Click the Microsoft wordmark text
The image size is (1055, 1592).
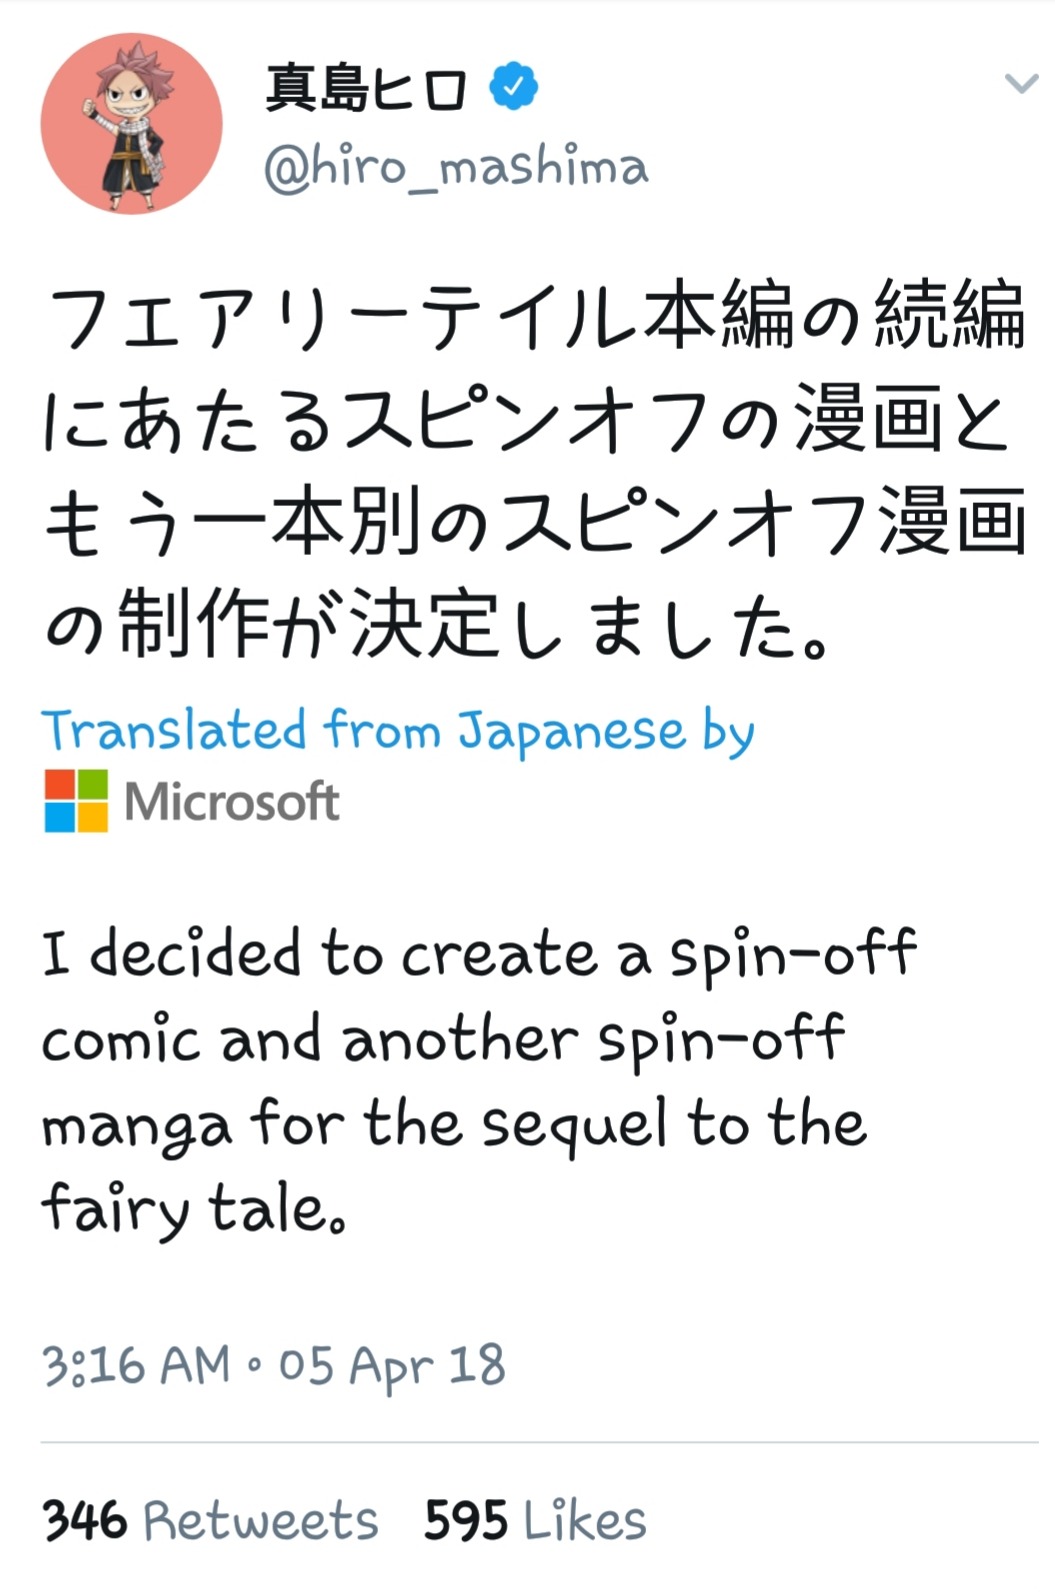point(232,802)
